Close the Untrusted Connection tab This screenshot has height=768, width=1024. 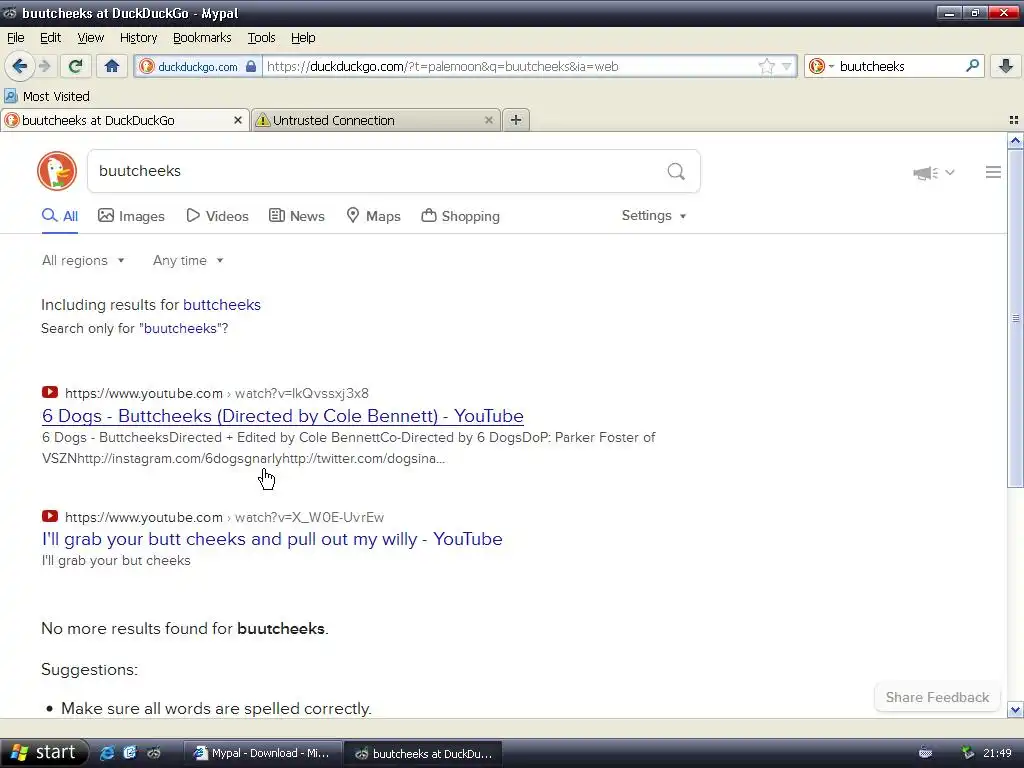click(x=488, y=120)
